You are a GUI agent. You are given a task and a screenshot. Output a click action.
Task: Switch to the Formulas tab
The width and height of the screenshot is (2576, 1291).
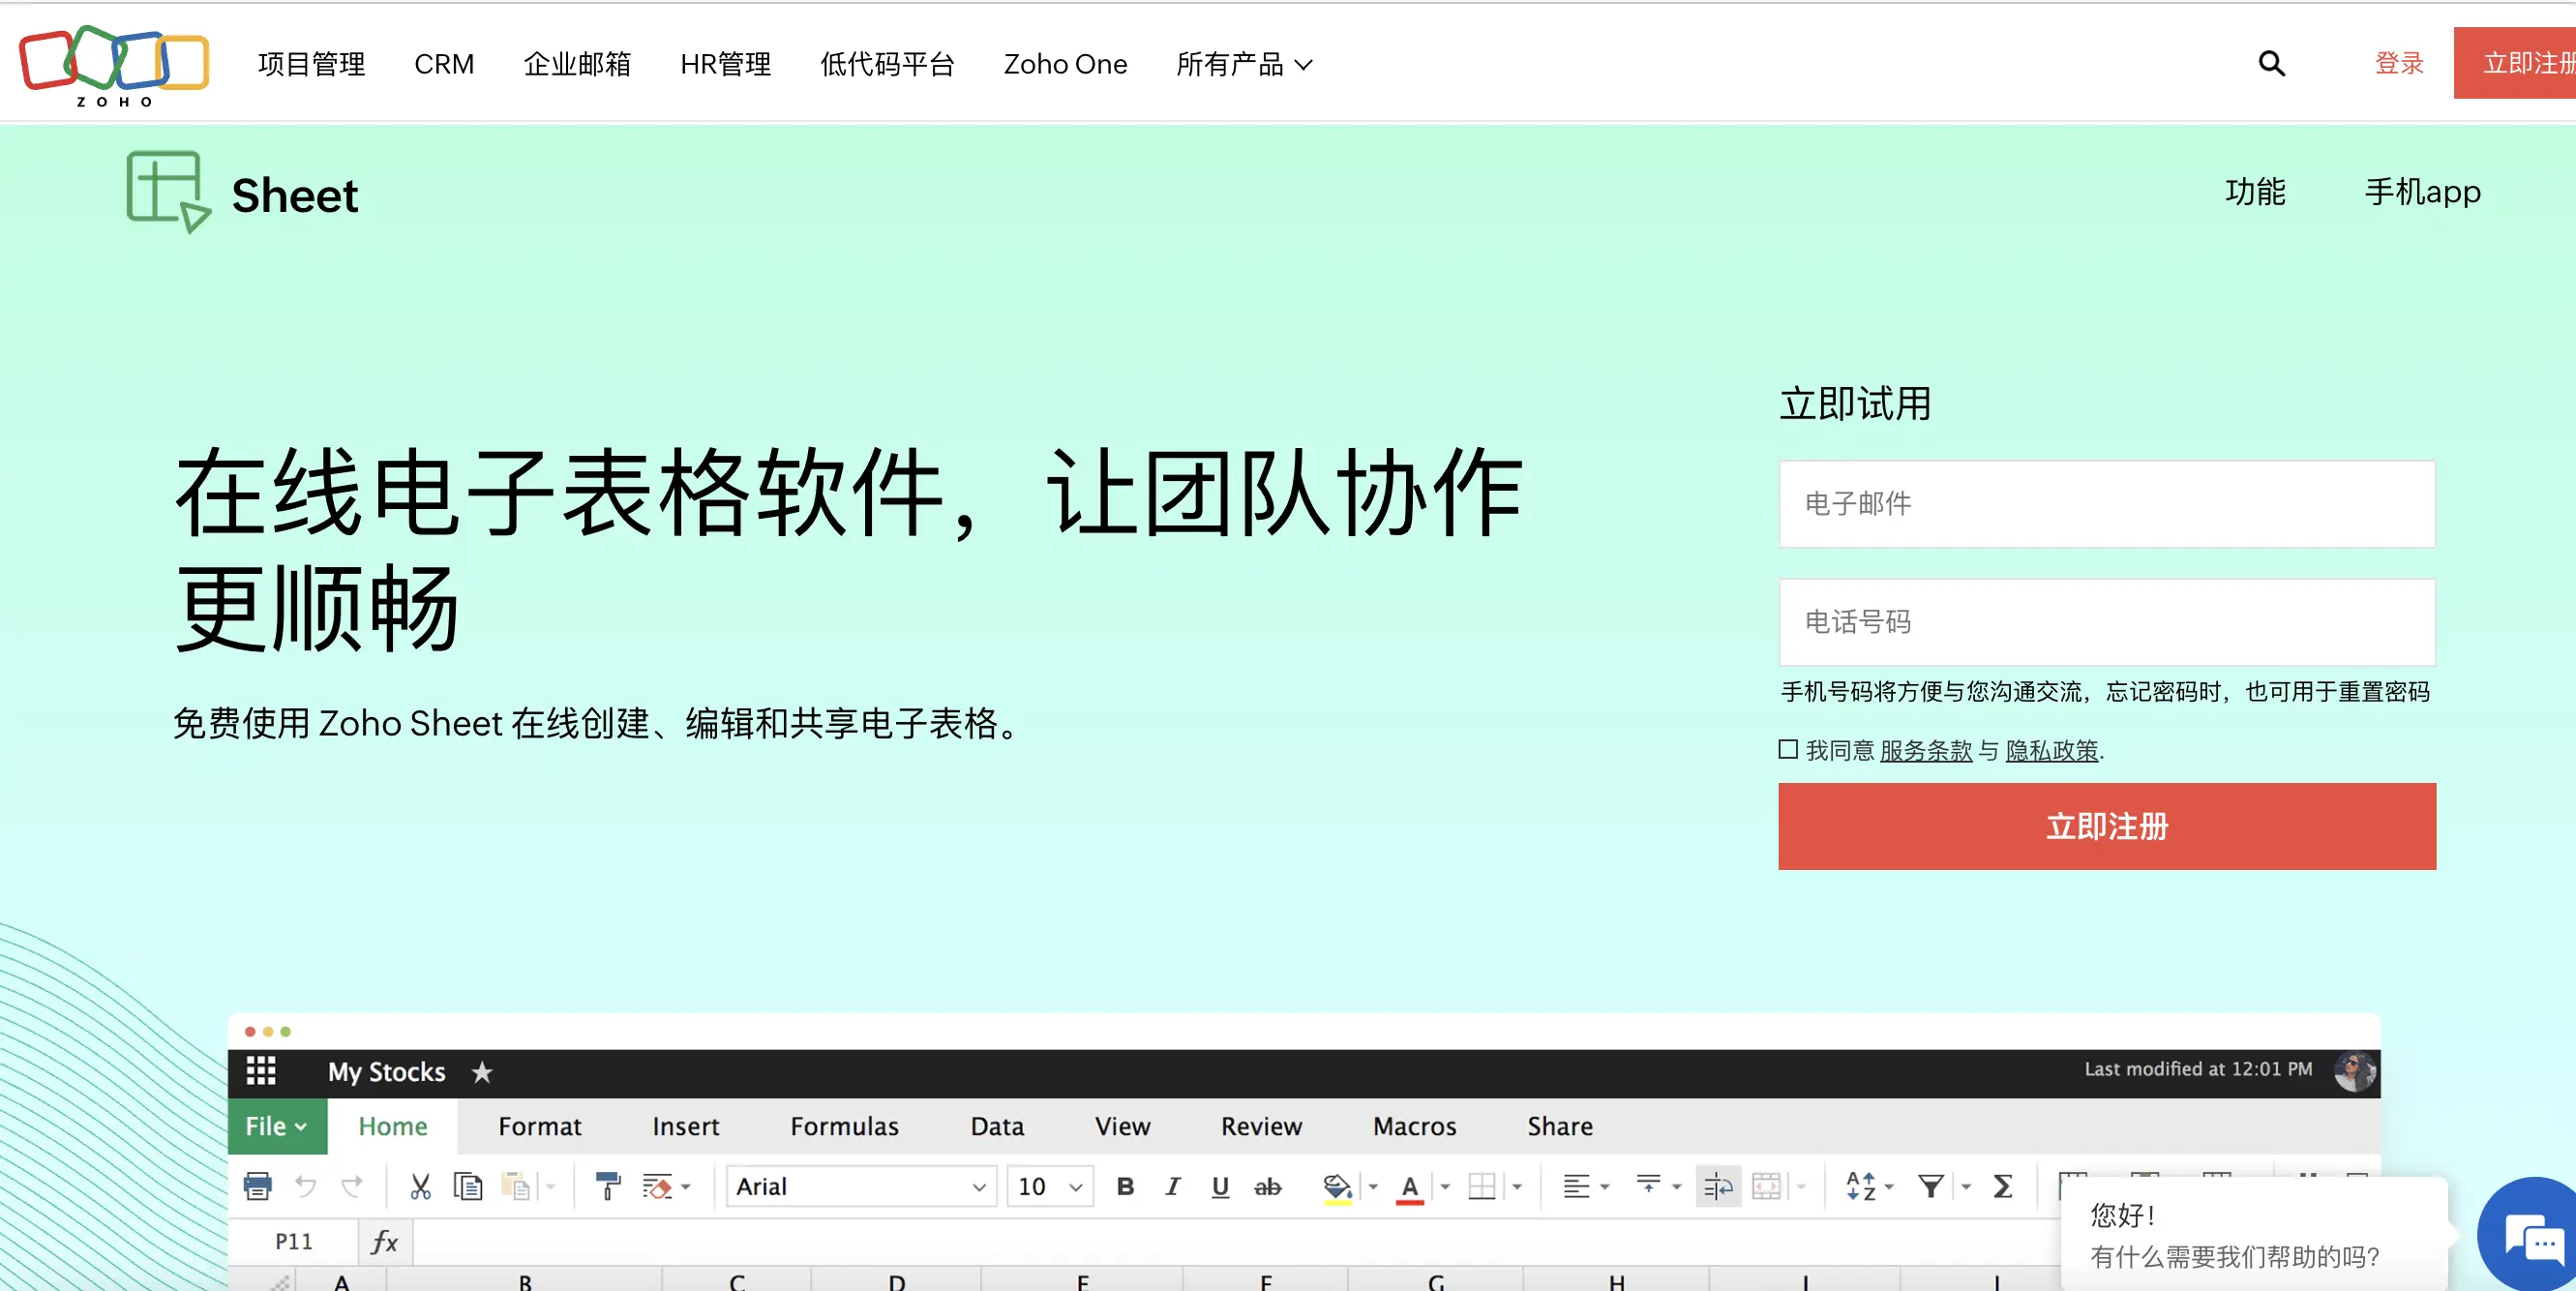tap(844, 1126)
